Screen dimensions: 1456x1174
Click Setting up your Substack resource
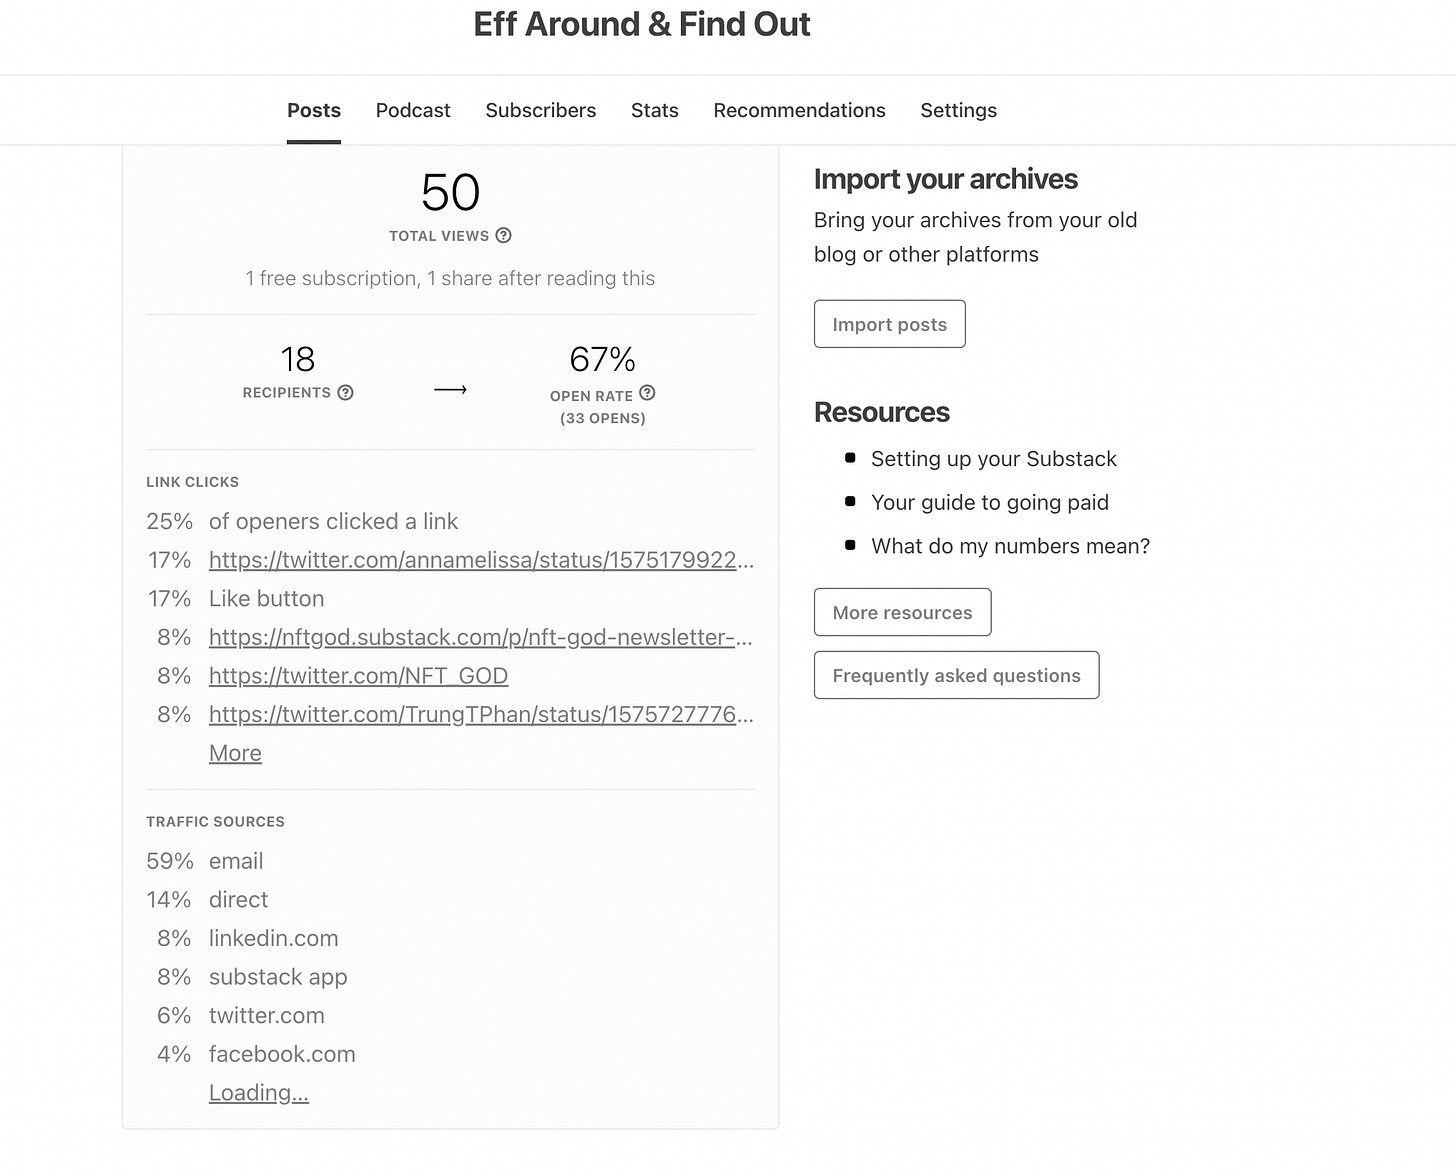tap(993, 459)
